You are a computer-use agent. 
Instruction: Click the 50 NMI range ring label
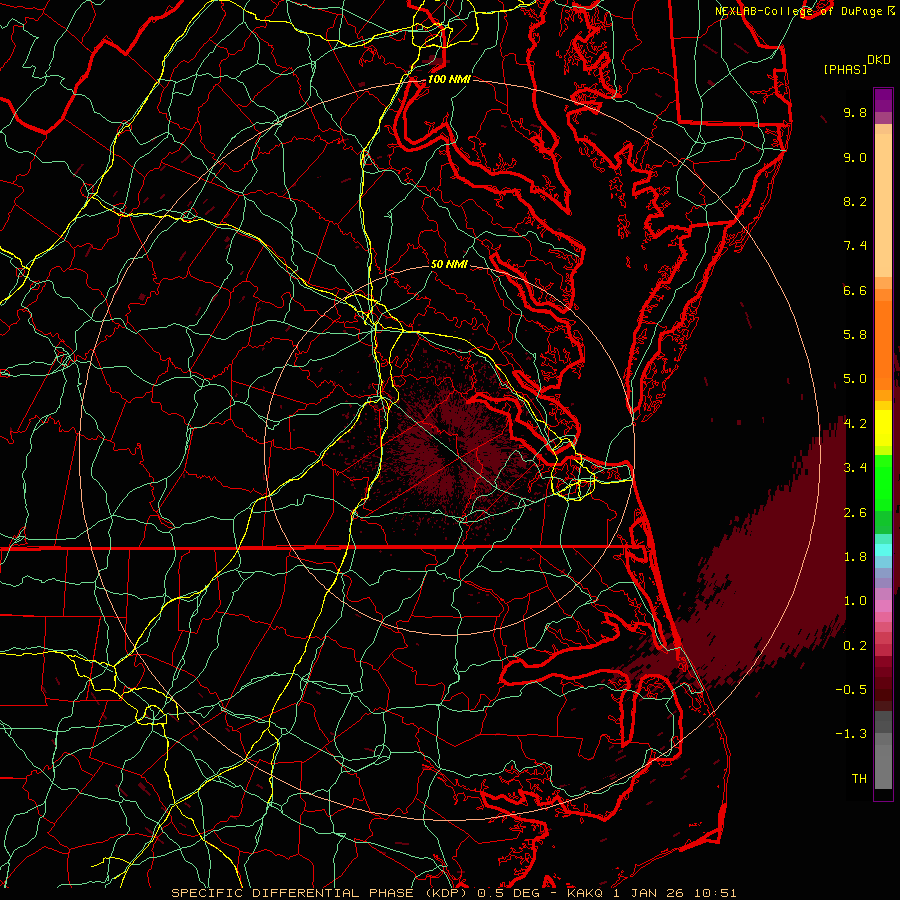click(x=449, y=264)
